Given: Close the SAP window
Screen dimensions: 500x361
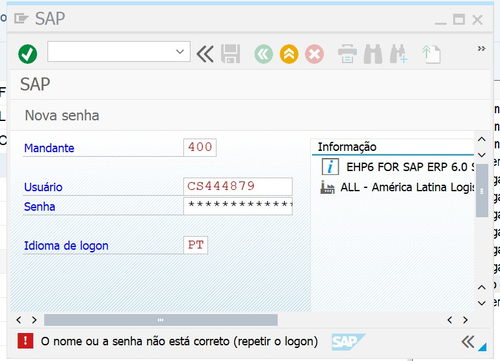Looking at the screenshot, I should (x=478, y=20).
